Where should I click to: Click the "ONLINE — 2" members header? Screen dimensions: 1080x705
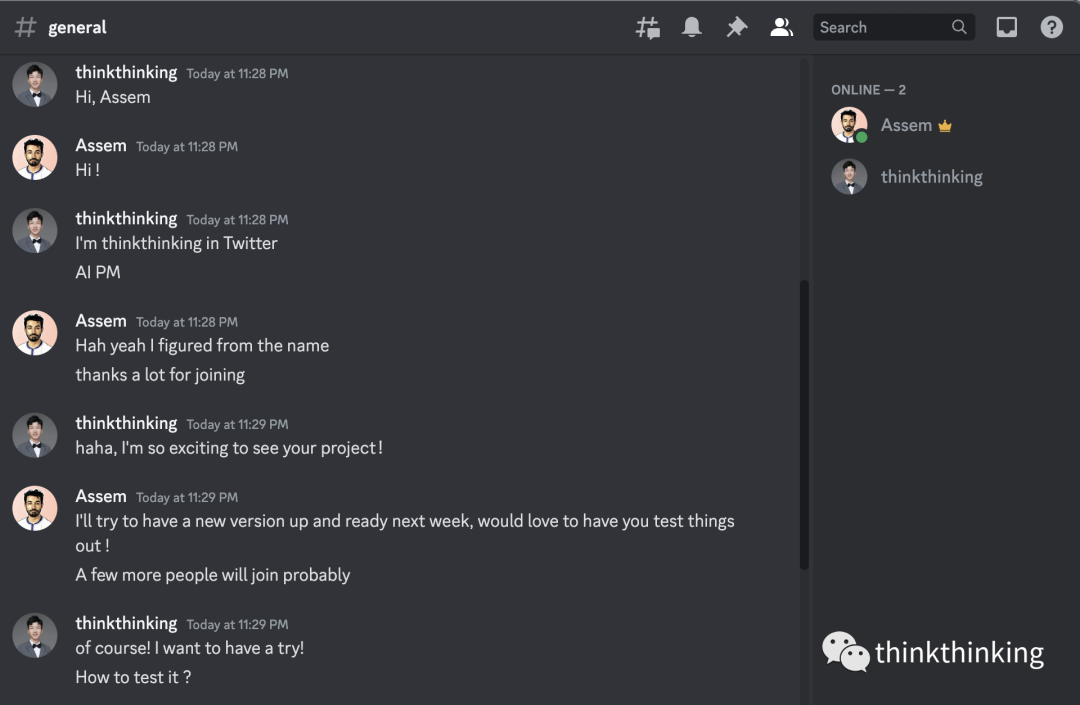pyautogui.click(x=868, y=90)
